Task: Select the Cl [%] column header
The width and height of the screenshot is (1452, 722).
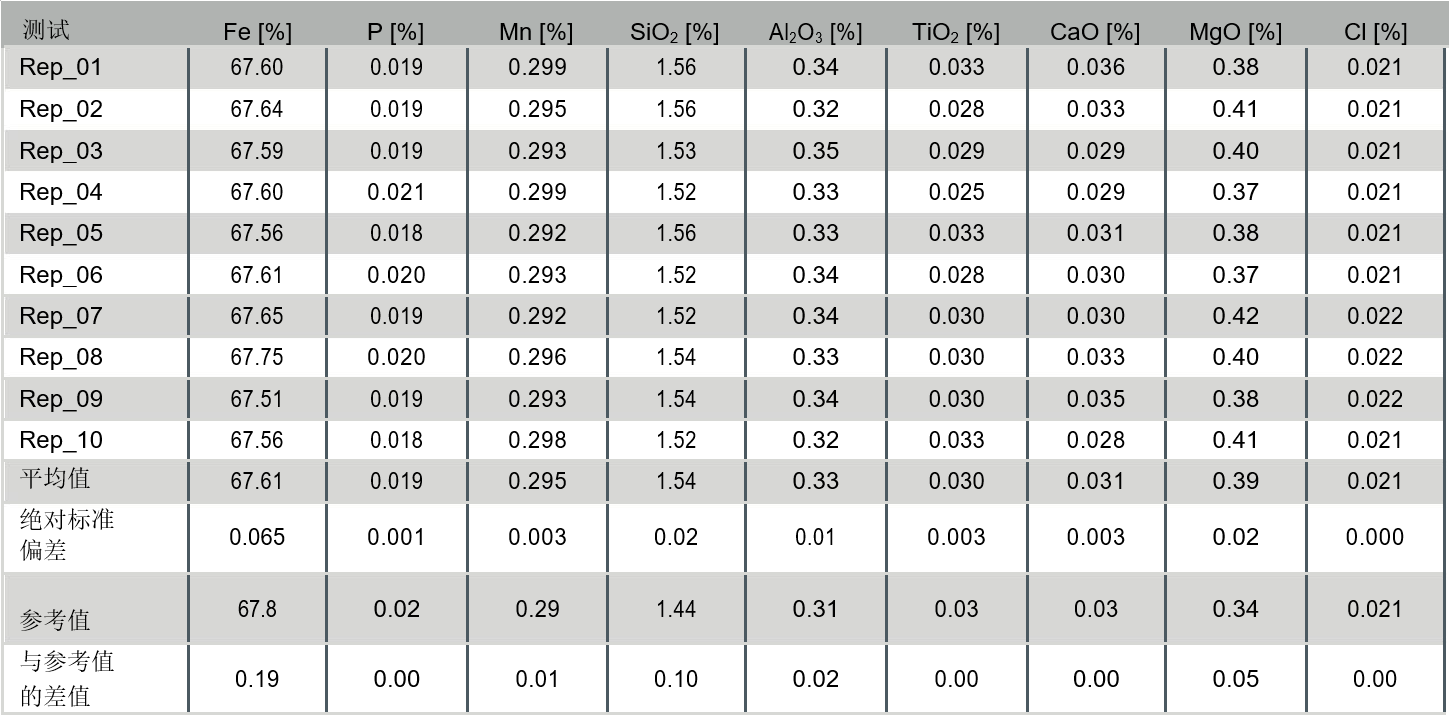Action: [x=1375, y=32]
